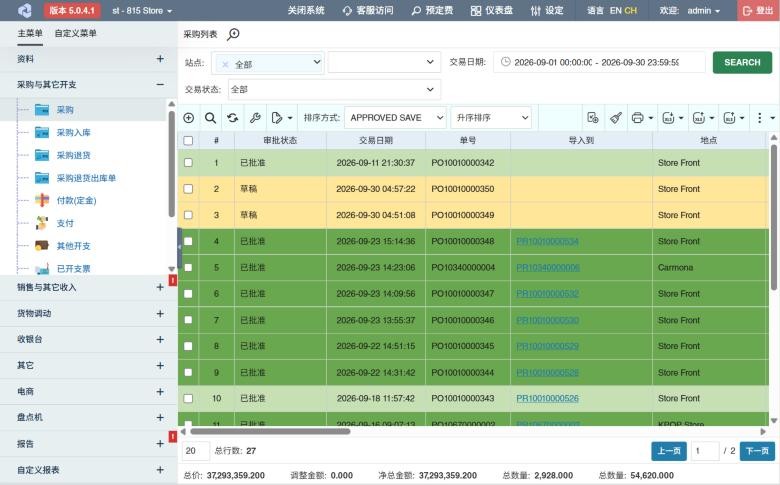Image resolution: width=780 pixels, height=485 pixels.
Task: Check row 3 PO10010000349 checkbox
Action: (188, 215)
